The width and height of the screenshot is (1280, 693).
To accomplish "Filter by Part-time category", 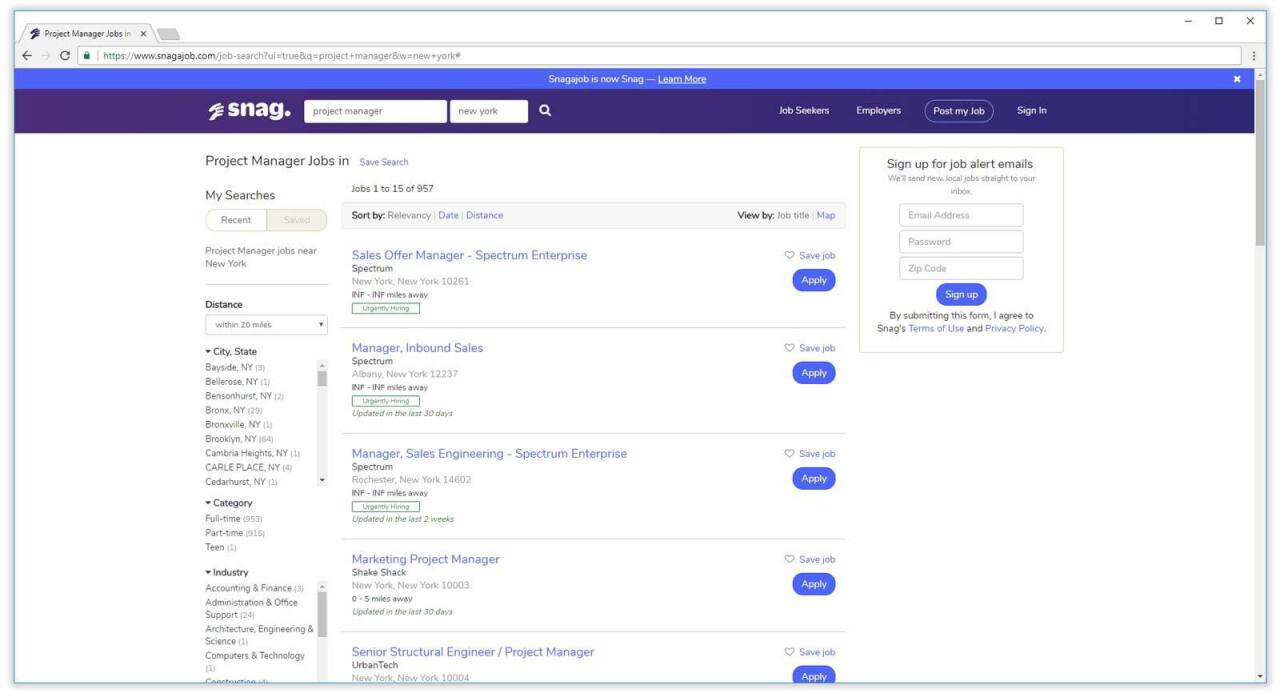I will [x=235, y=533].
